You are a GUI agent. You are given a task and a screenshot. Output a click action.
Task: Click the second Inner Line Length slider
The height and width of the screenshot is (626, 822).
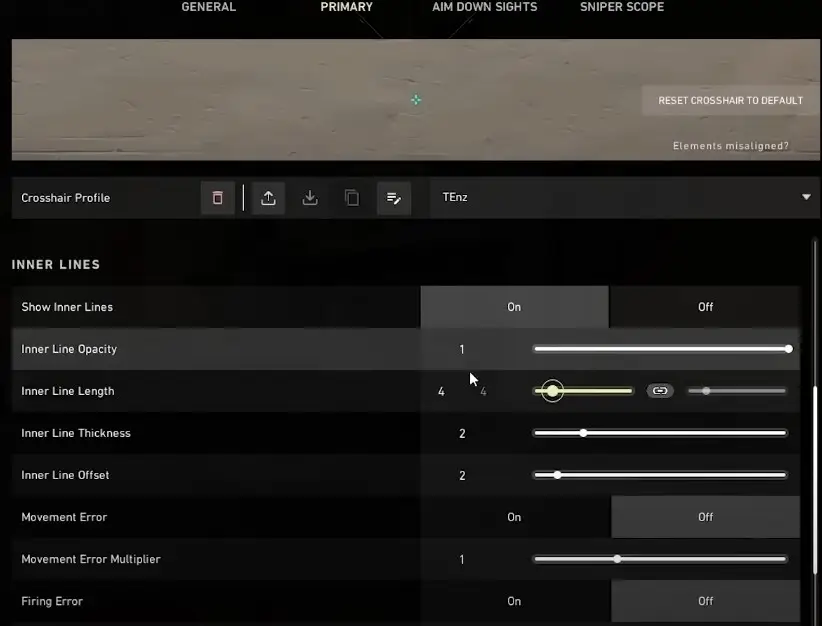tap(737, 391)
